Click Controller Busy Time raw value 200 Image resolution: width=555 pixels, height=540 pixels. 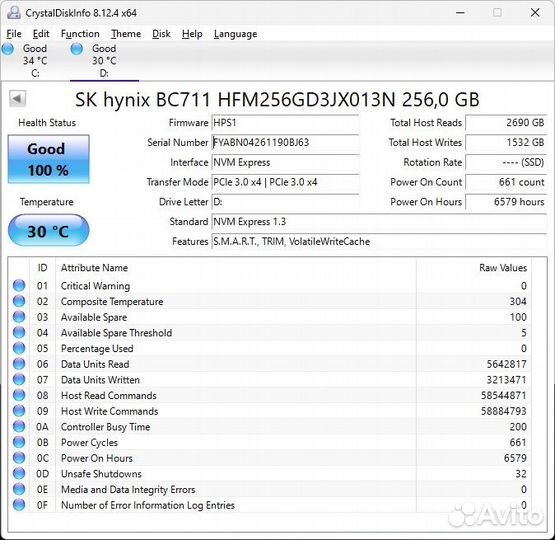pos(518,427)
